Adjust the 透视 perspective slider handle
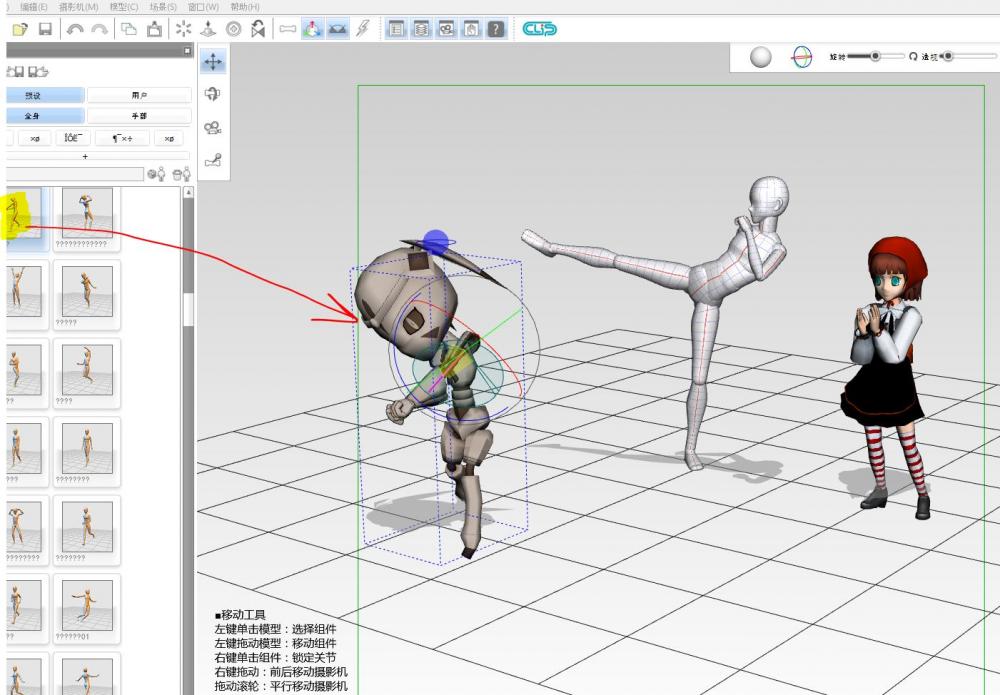1000x695 pixels. [948, 56]
